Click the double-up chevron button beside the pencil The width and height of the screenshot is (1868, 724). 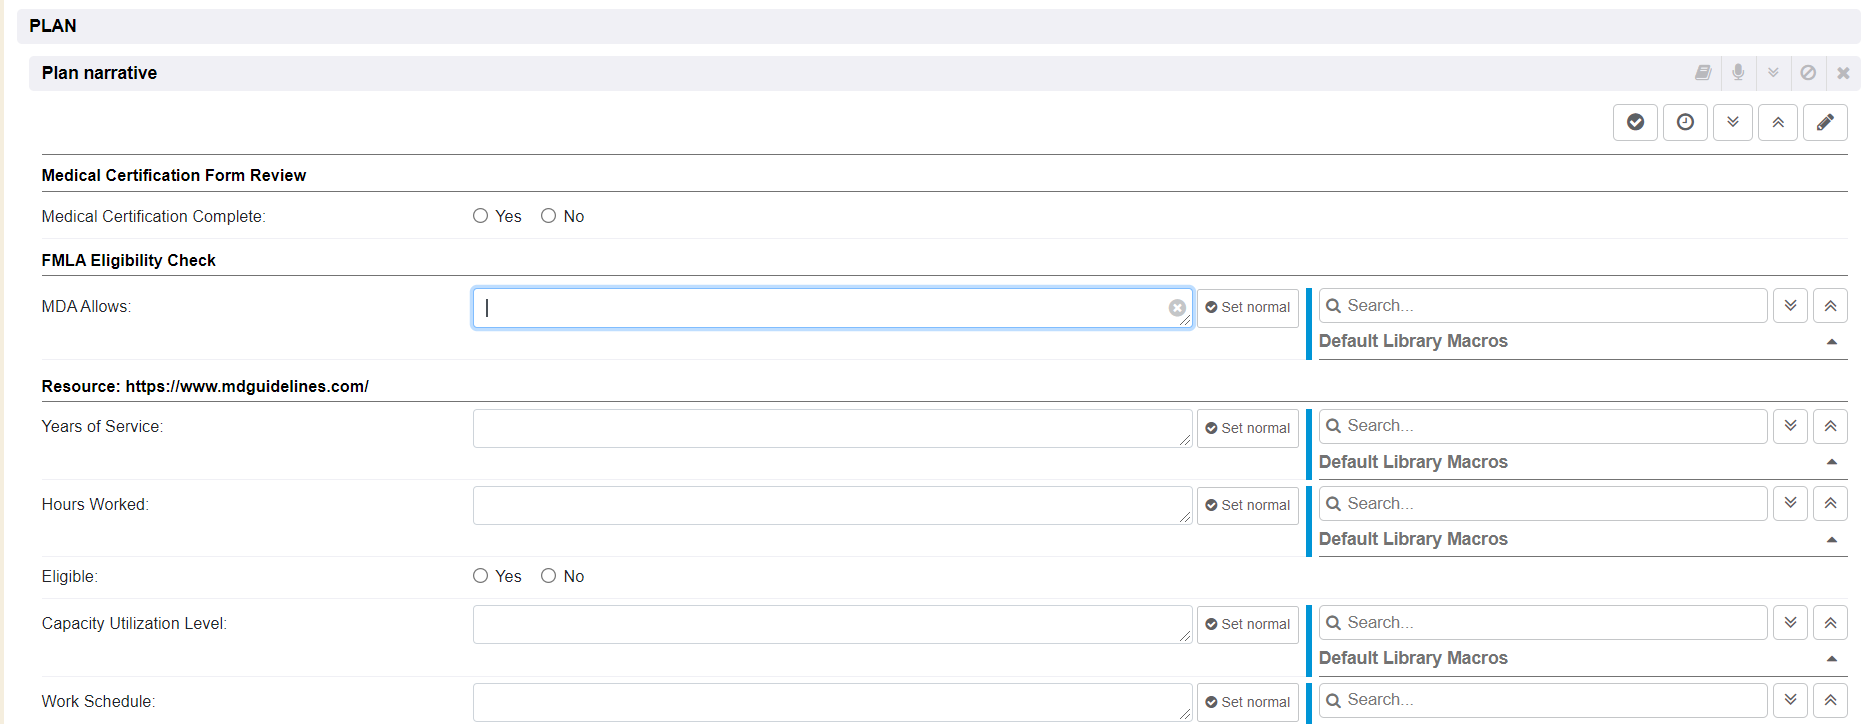coord(1778,122)
